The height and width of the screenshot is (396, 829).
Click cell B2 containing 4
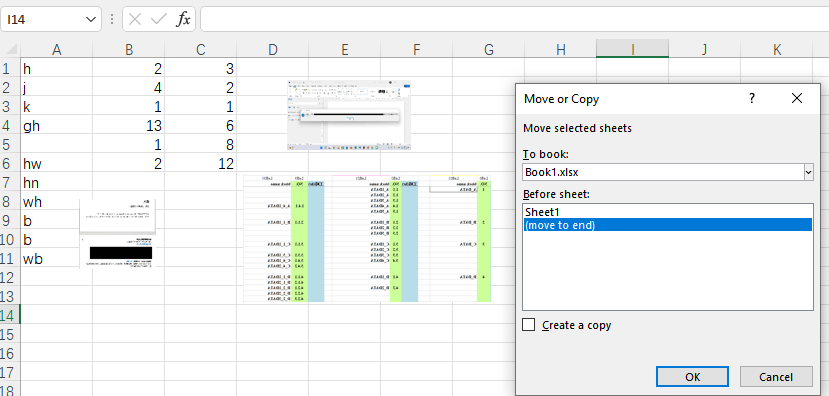click(128, 88)
